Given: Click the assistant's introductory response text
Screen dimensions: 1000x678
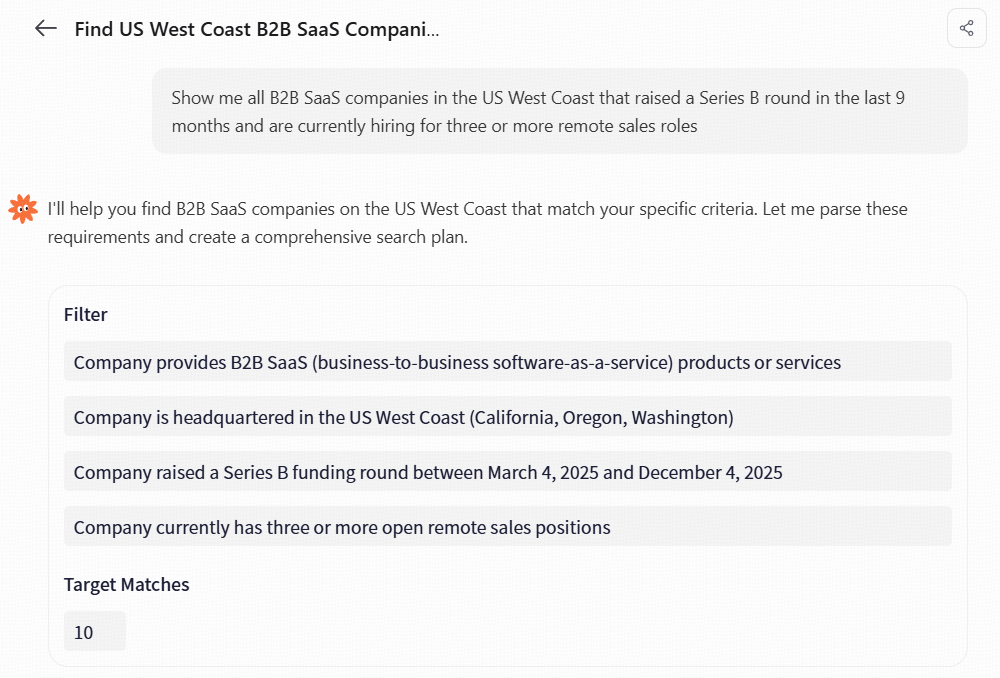Looking at the screenshot, I should (477, 223).
